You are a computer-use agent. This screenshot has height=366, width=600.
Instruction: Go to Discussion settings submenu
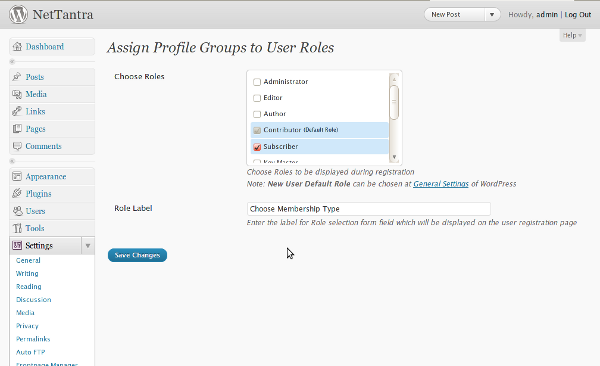point(34,299)
